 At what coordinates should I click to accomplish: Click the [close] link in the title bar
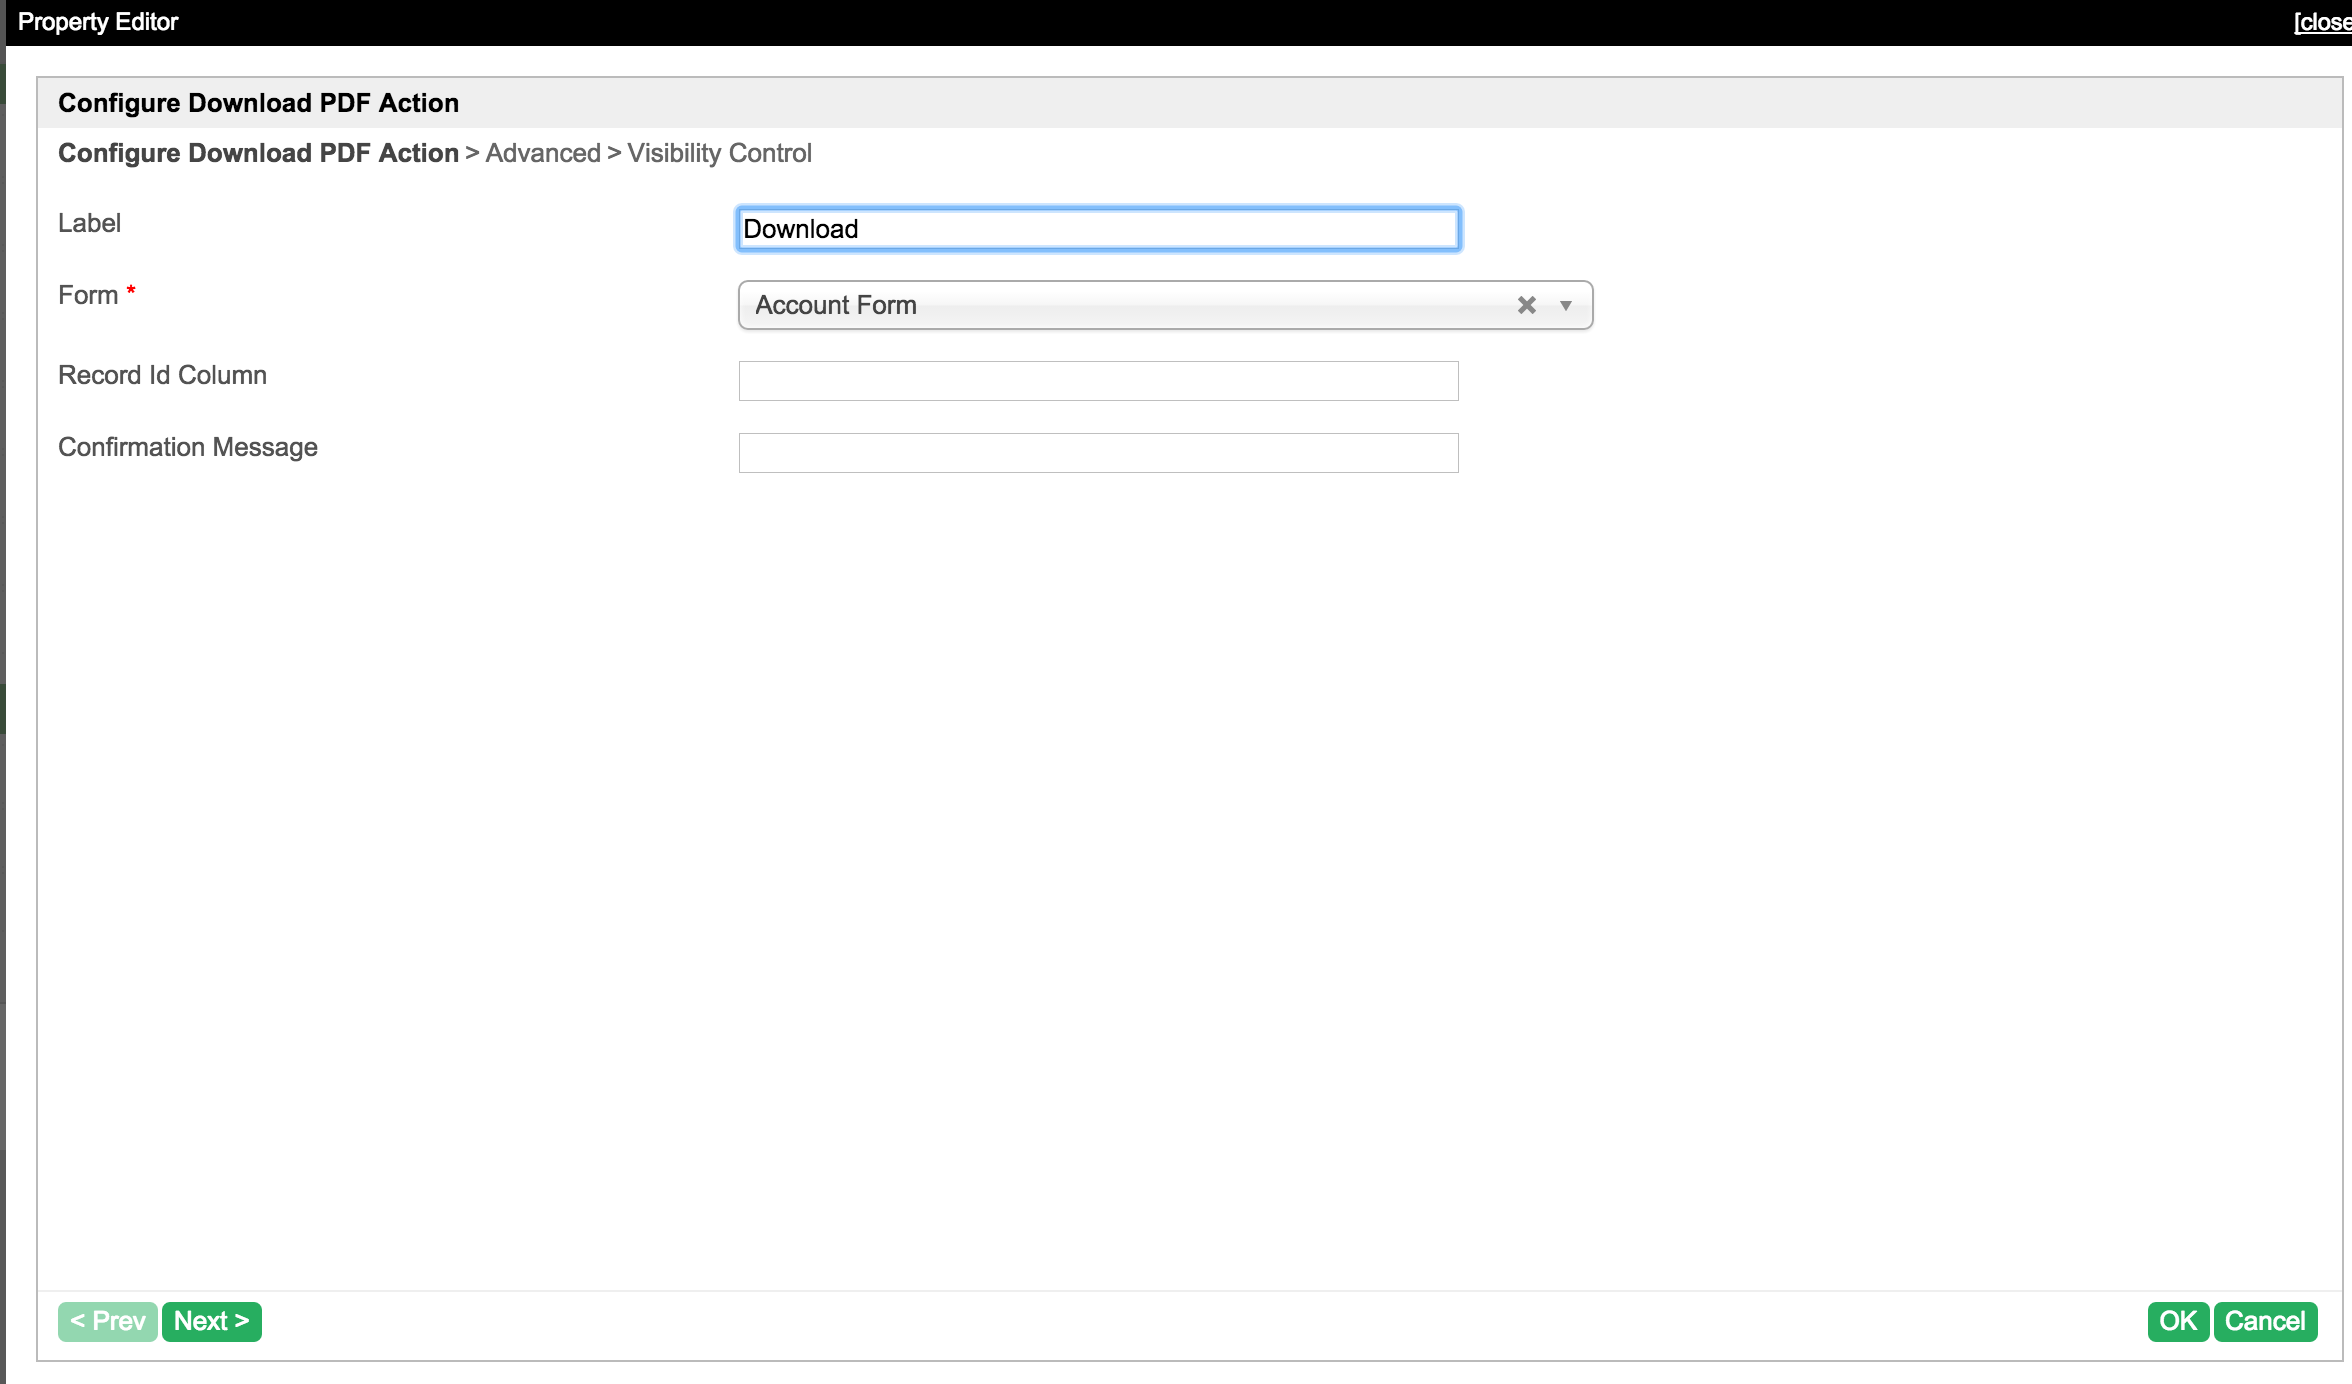pyautogui.click(x=2322, y=22)
